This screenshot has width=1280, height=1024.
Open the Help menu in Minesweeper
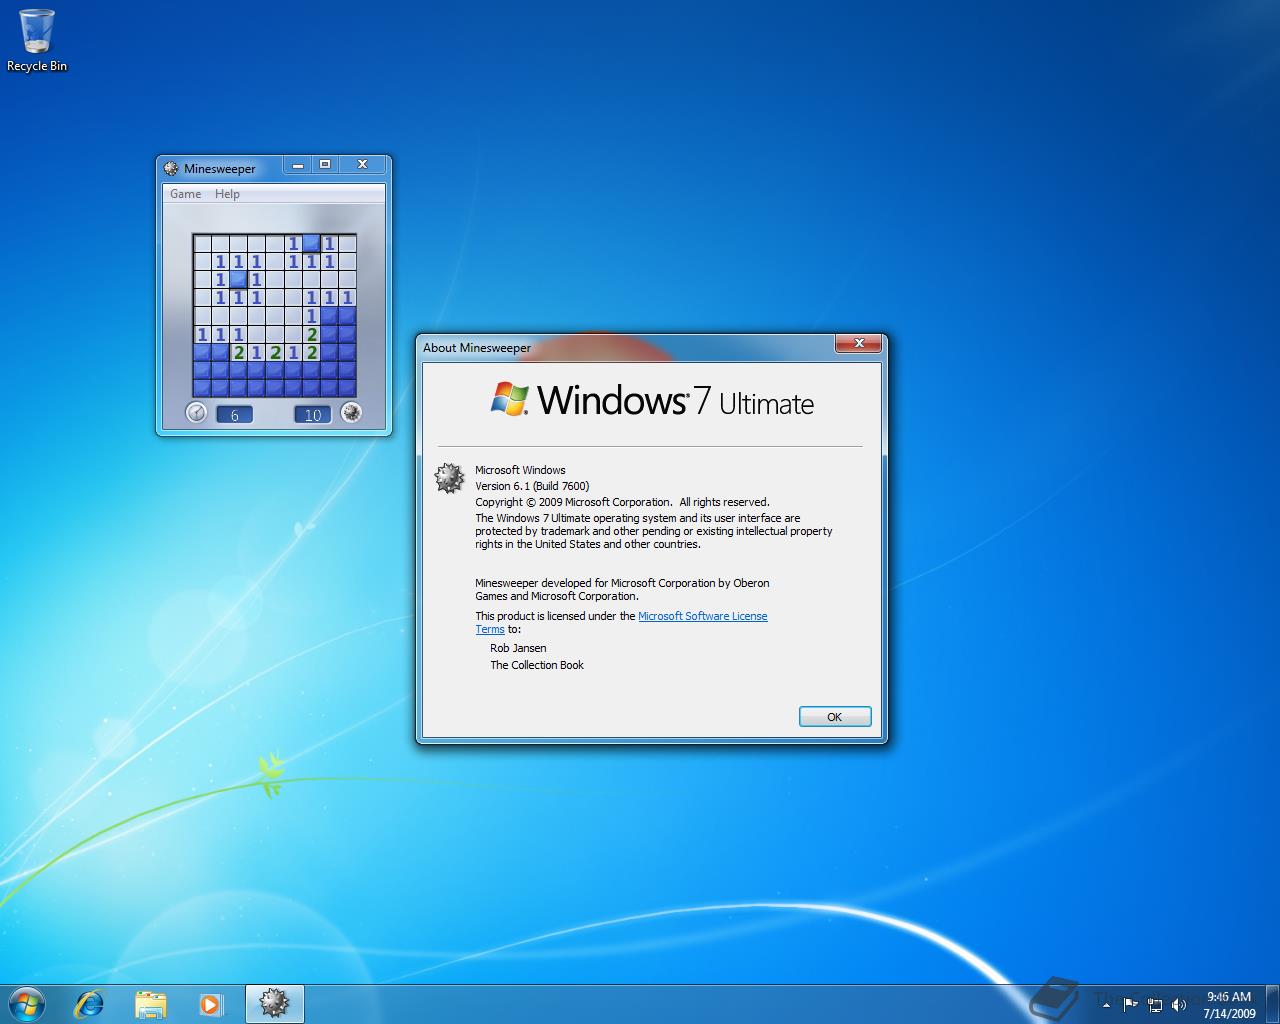coord(227,194)
